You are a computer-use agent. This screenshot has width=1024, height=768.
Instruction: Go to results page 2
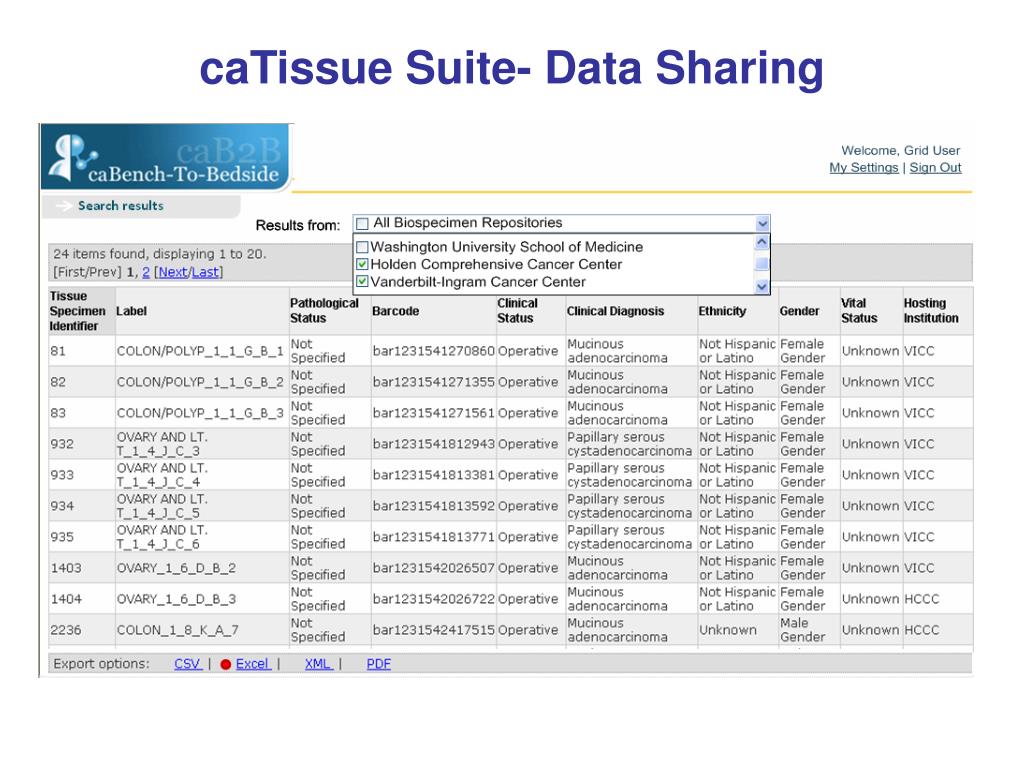[146, 272]
